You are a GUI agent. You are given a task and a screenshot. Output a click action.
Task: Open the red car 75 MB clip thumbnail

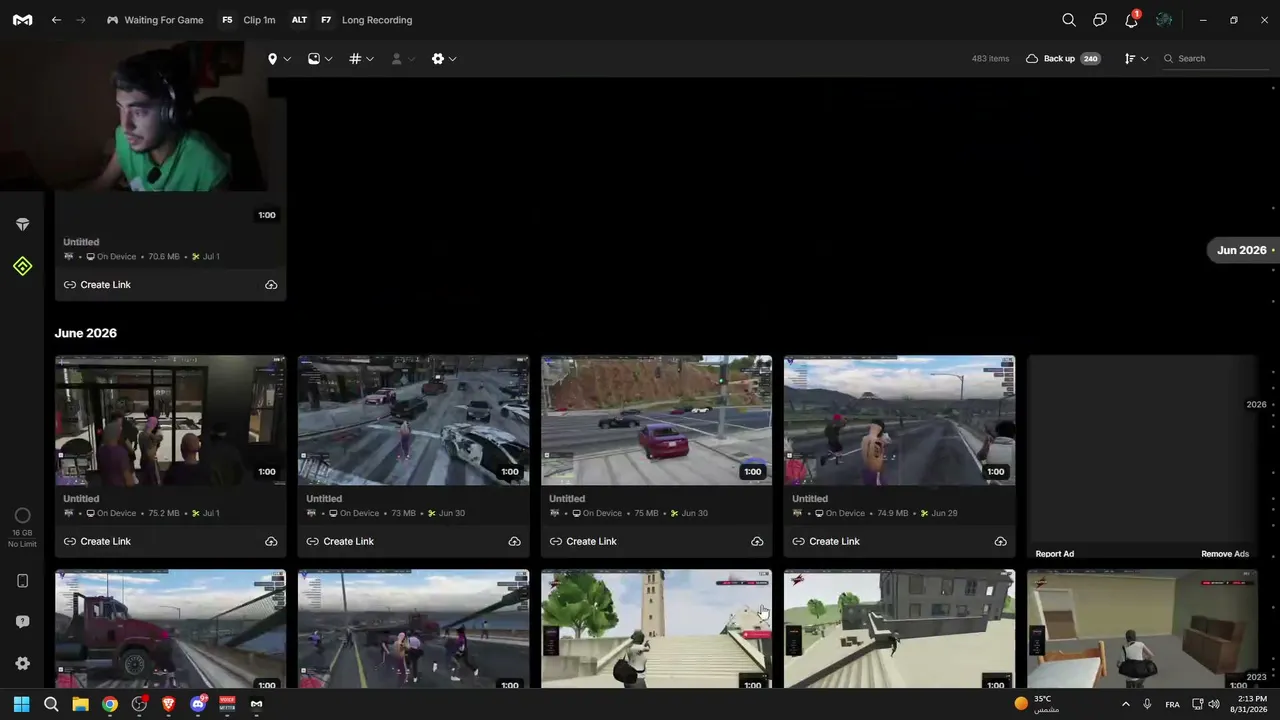(x=656, y=420)
